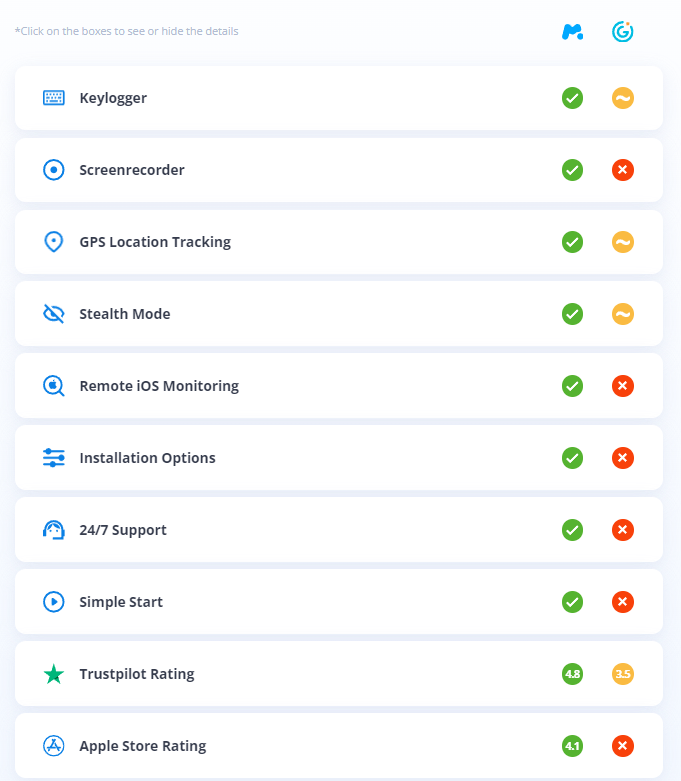Click the keyboard icon beside Keylogger
The image size is (681, 781).
tap(53, 98)
